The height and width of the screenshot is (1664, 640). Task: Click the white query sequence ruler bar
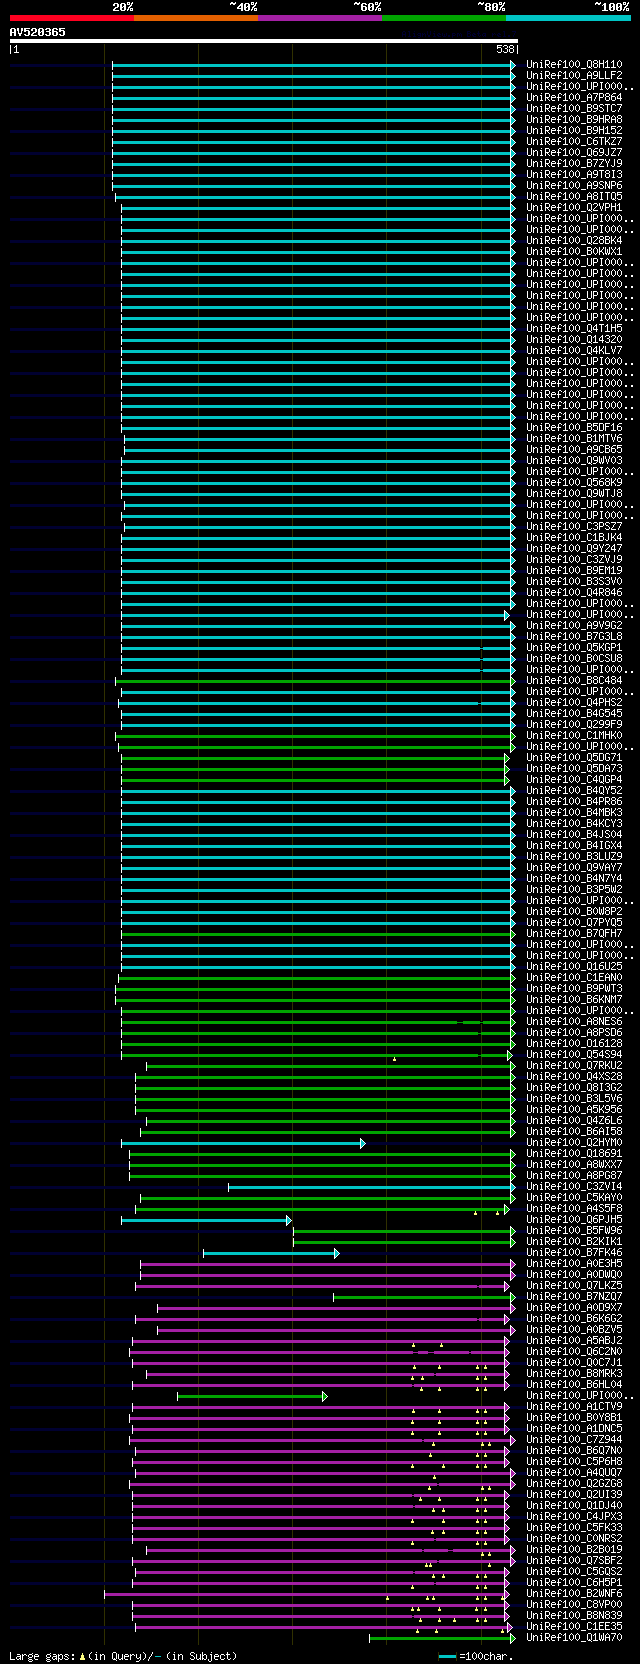coord(263,41)
